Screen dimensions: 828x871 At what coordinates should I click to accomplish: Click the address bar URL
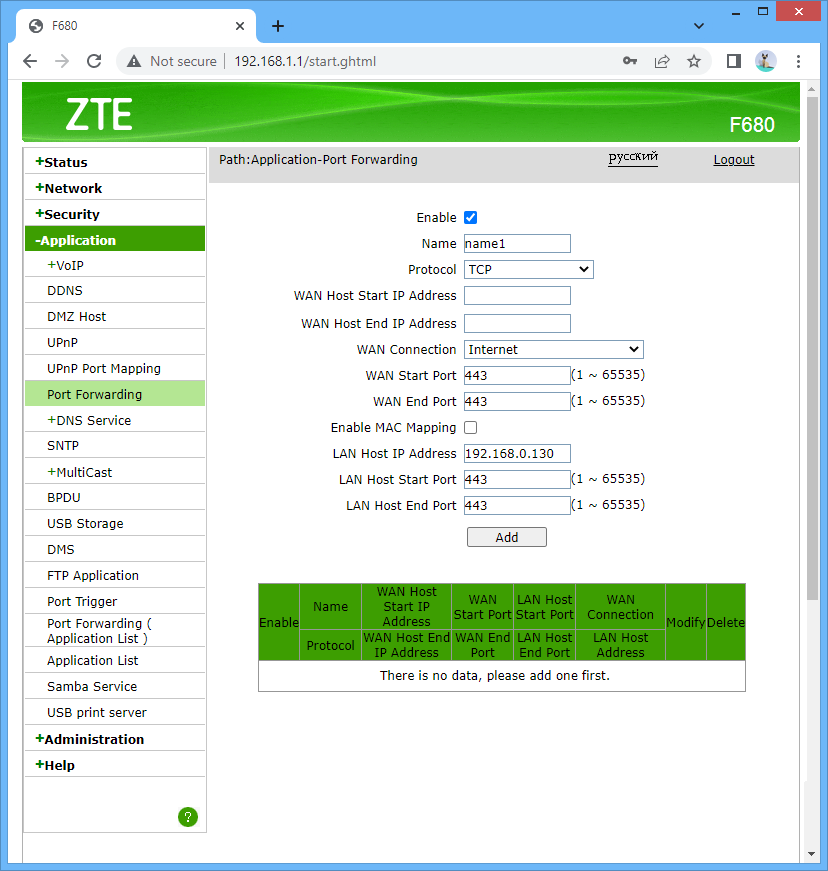pos(305,61)
